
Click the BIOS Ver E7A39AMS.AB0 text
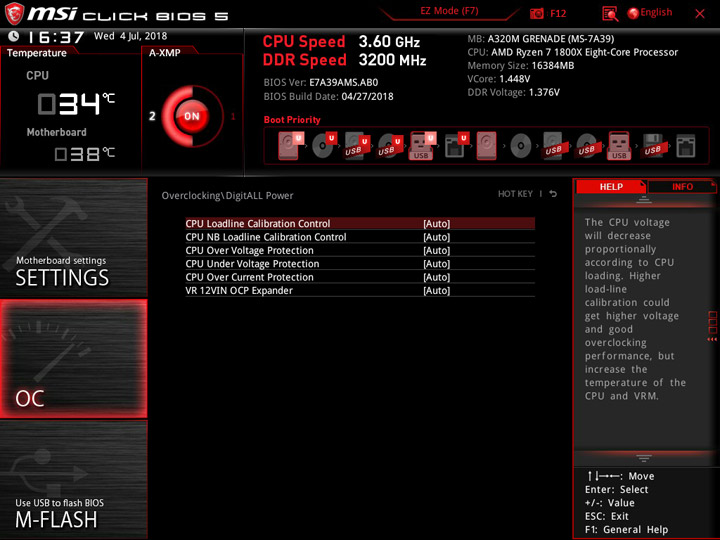[321, 83]
